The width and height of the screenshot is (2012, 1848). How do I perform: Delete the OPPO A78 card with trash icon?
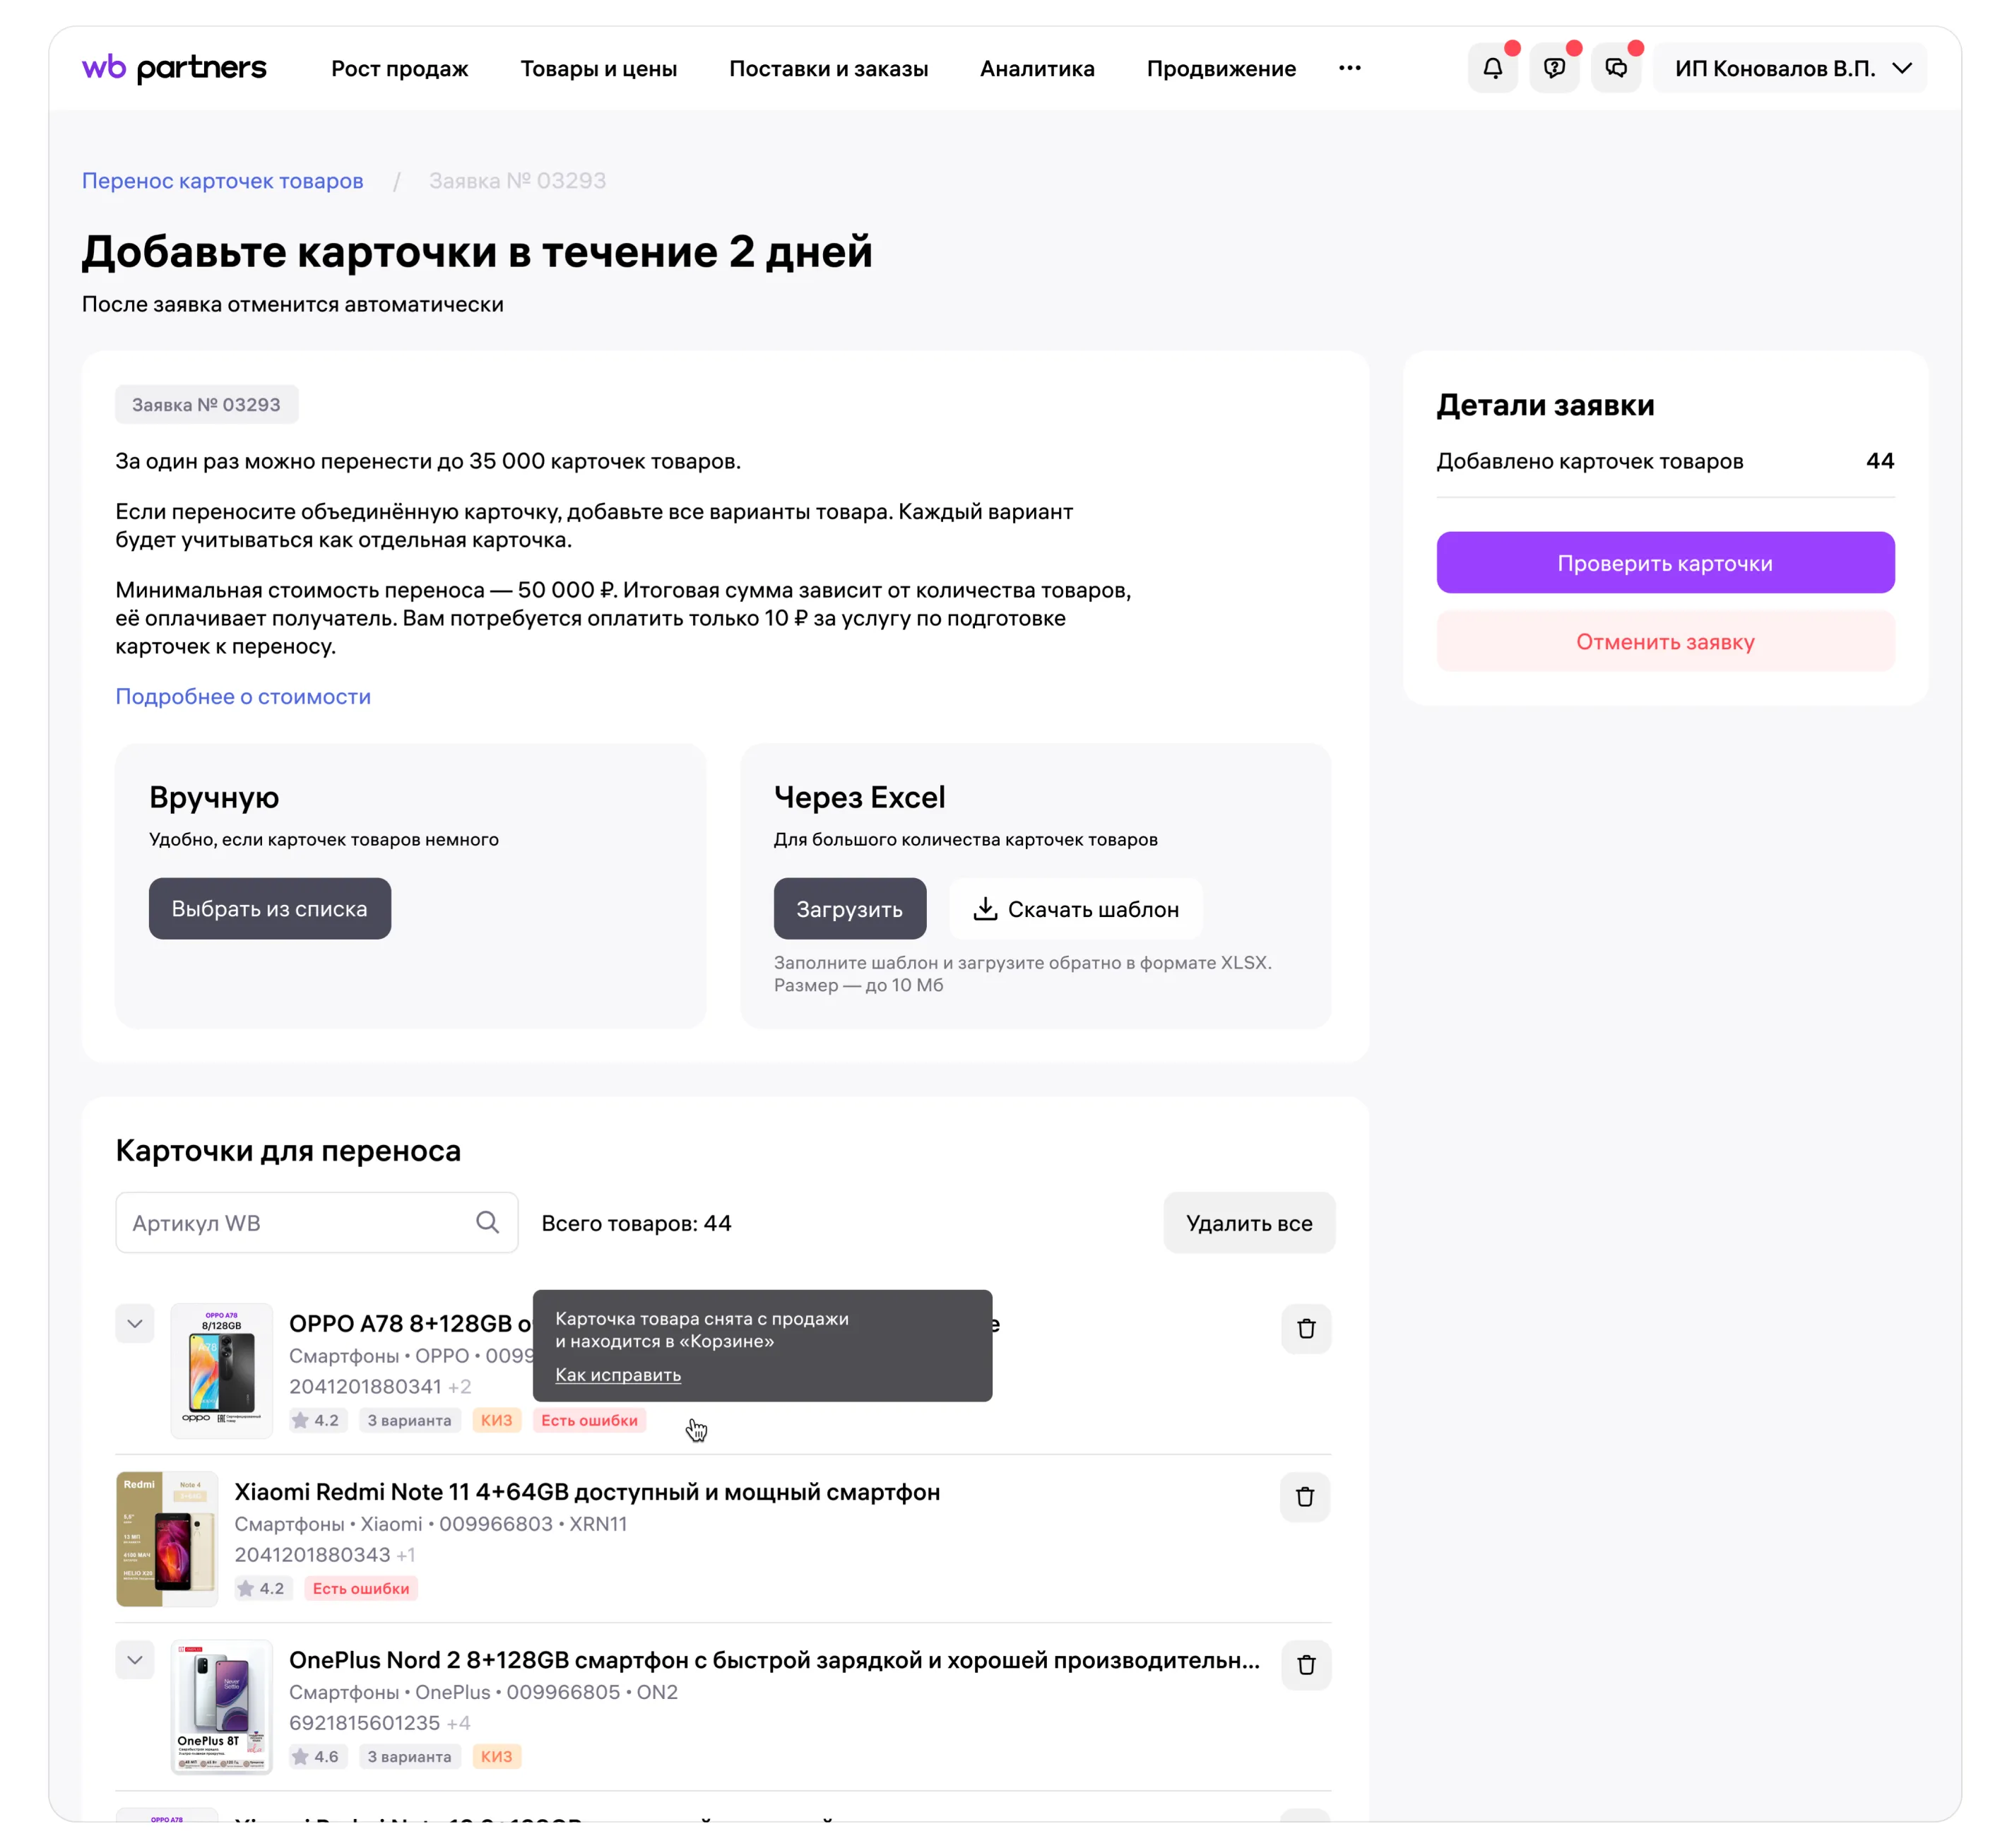[1306, 1329]
